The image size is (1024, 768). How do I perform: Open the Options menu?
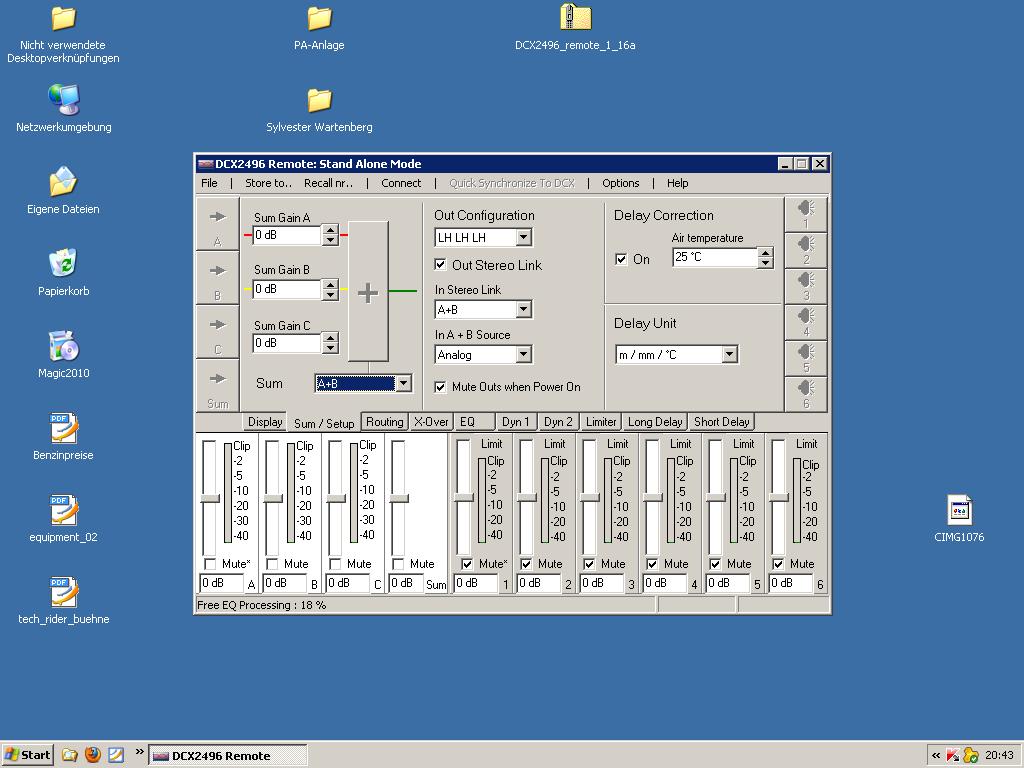tap(620, 183)
